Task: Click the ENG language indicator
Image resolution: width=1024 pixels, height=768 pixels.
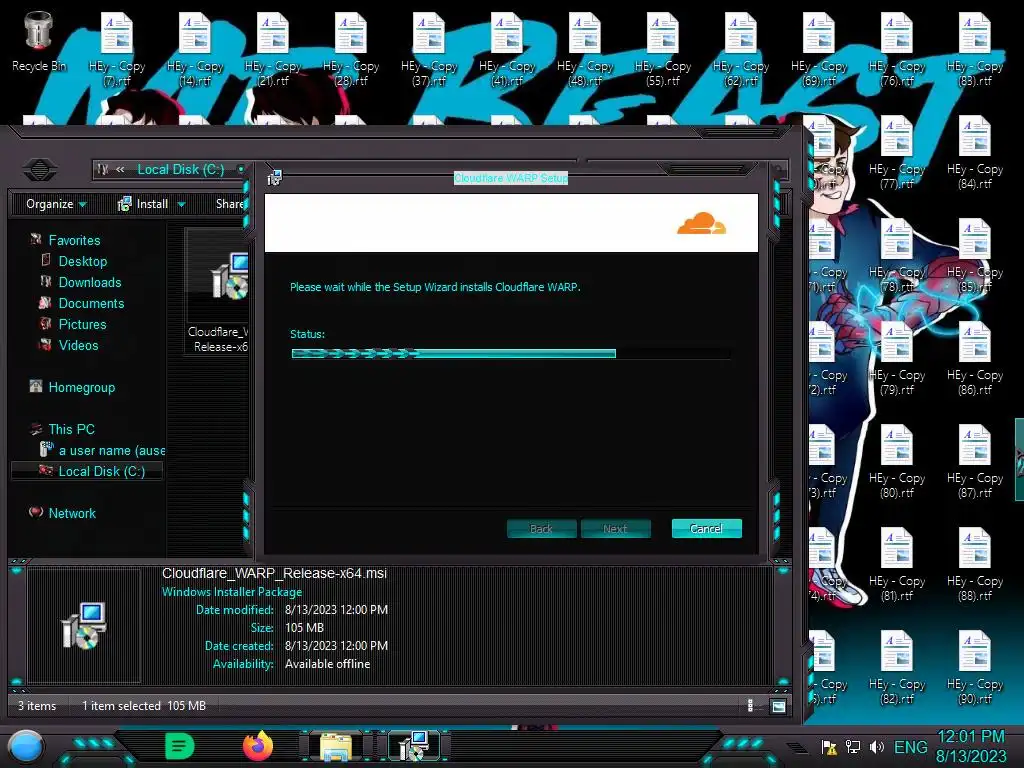Action: [x=910, y=746]
